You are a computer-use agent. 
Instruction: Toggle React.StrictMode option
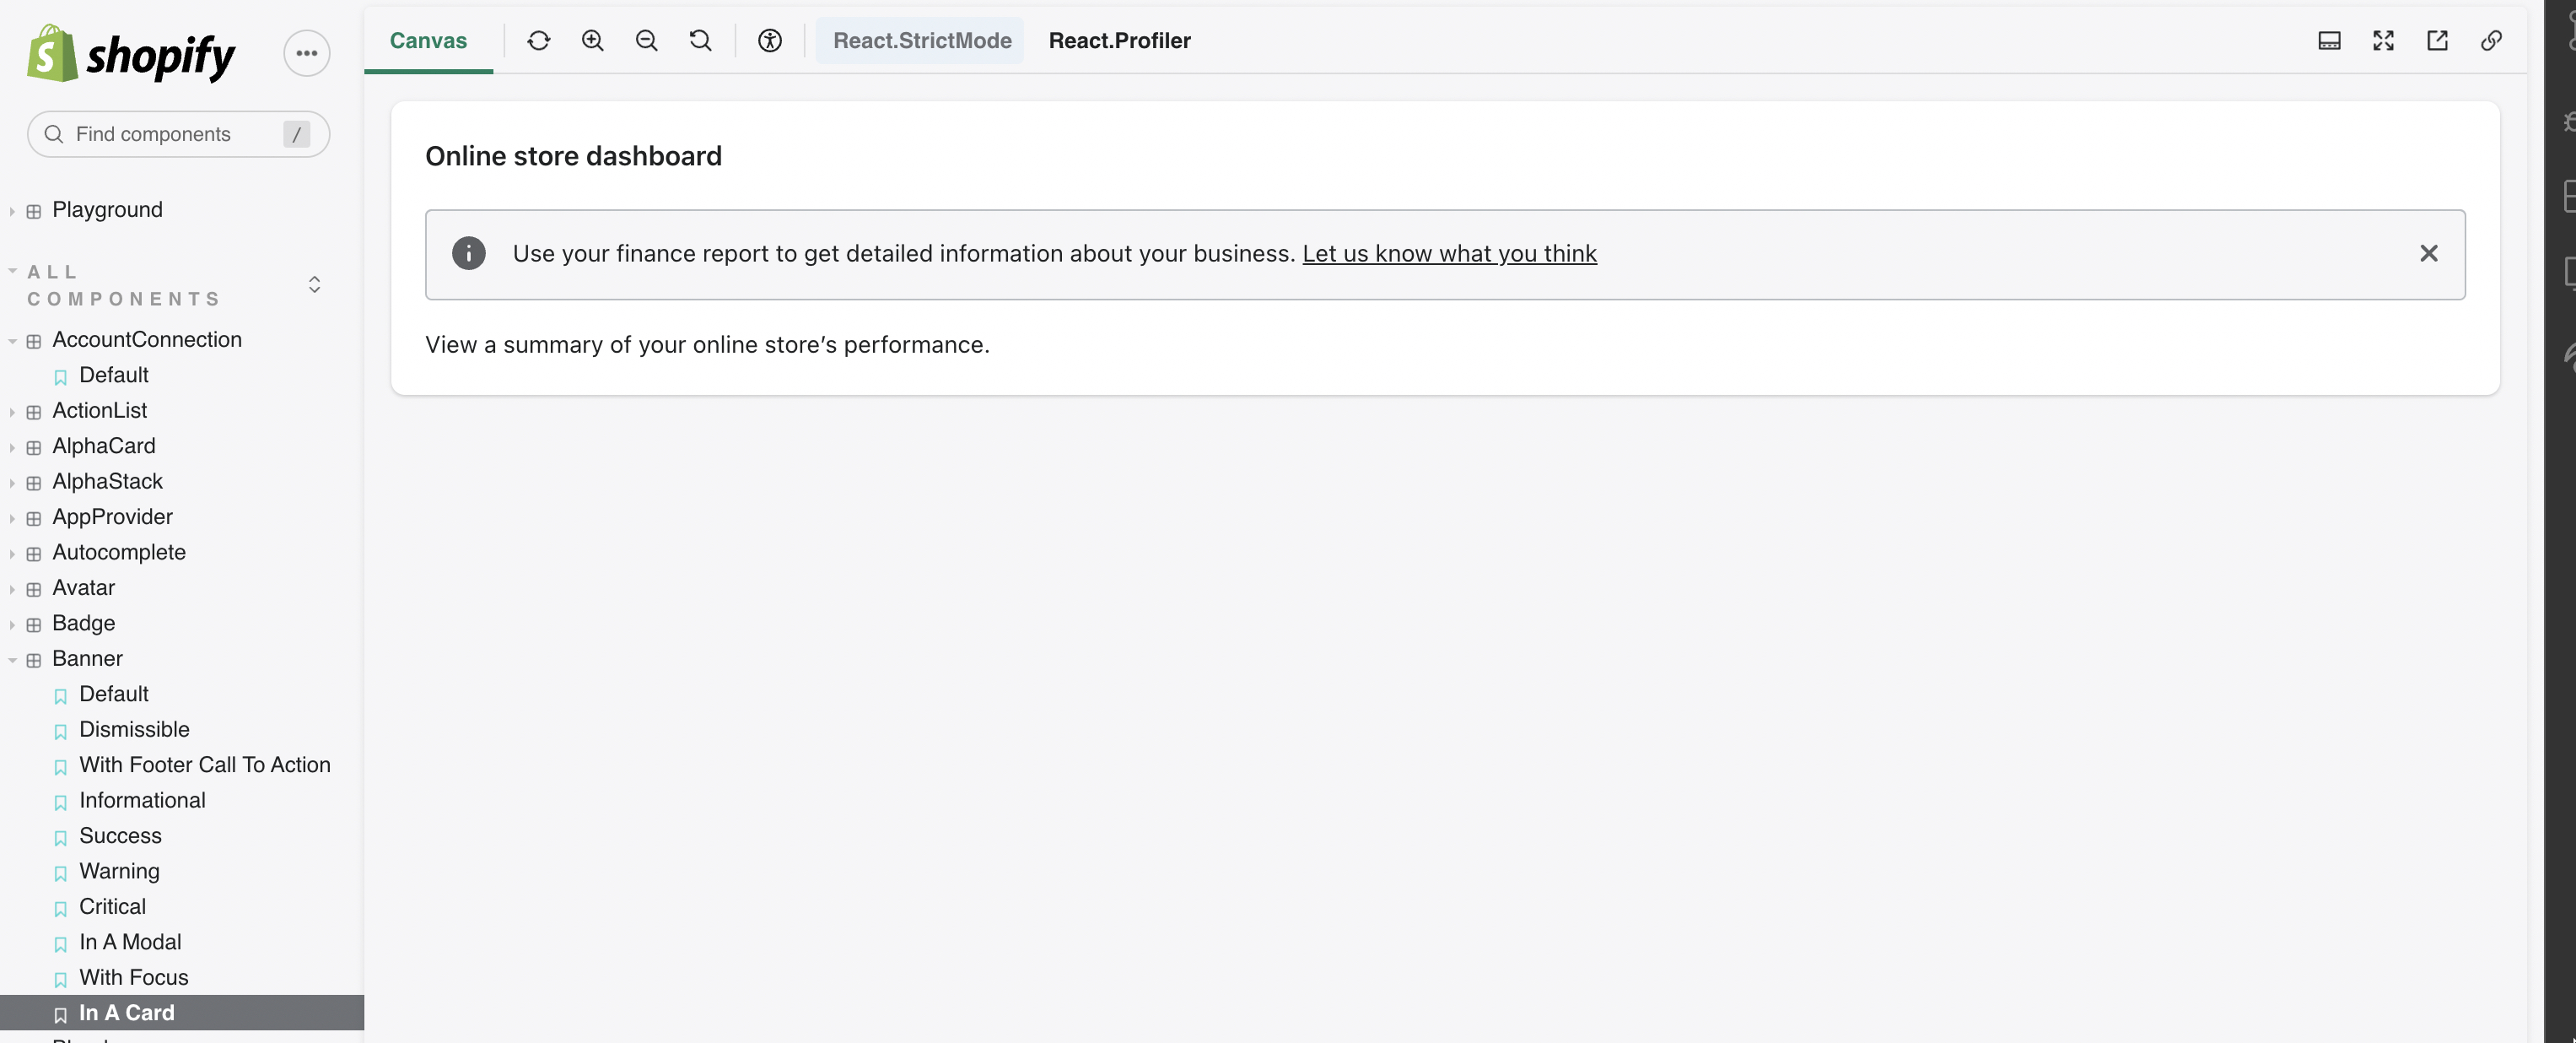921,40
